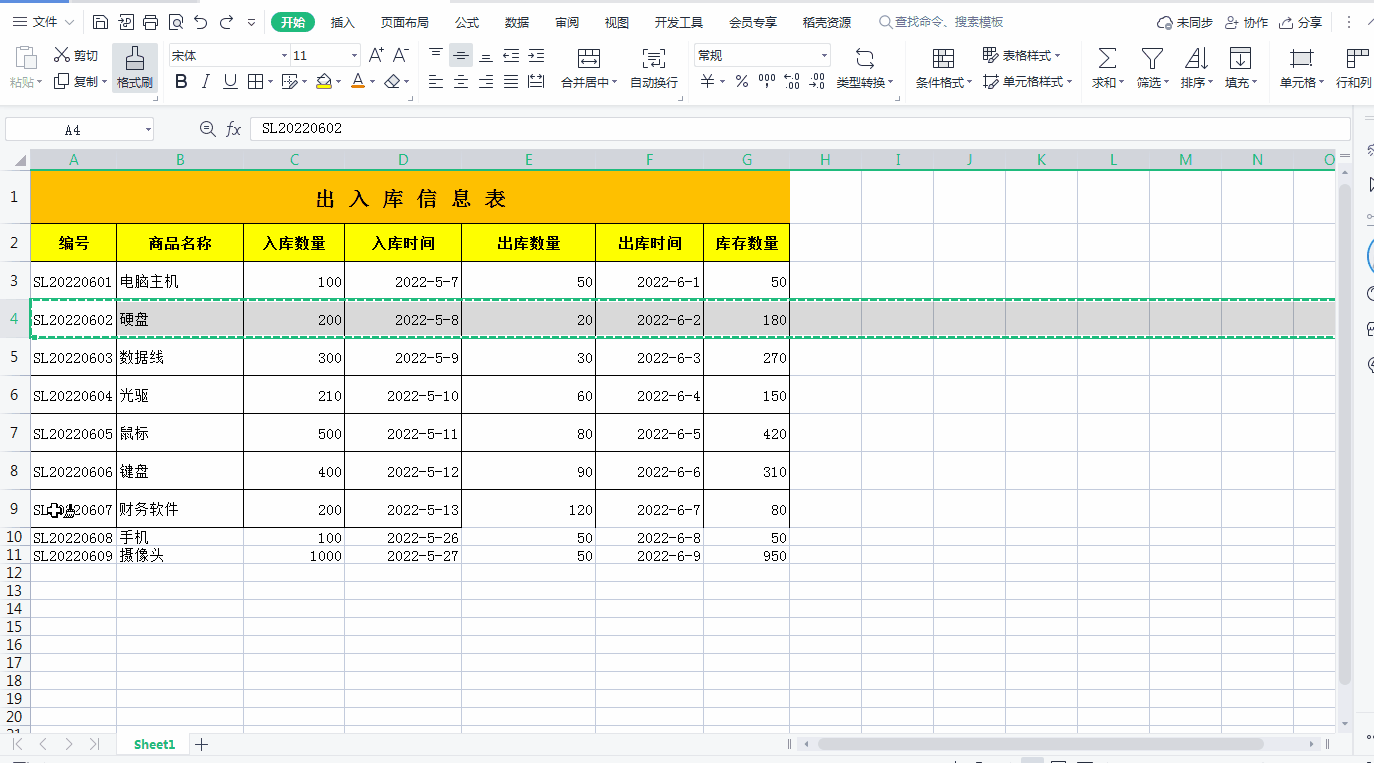Apply the yellow fill color bucket
This screenshot has height=763, width=1374.
pyautogui.click(x=323, y=82)
